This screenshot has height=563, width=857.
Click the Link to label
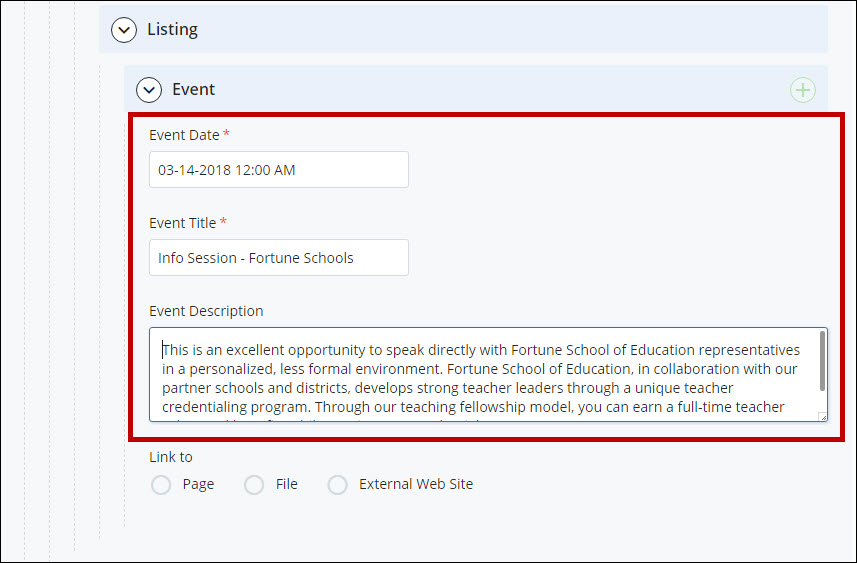171,457
